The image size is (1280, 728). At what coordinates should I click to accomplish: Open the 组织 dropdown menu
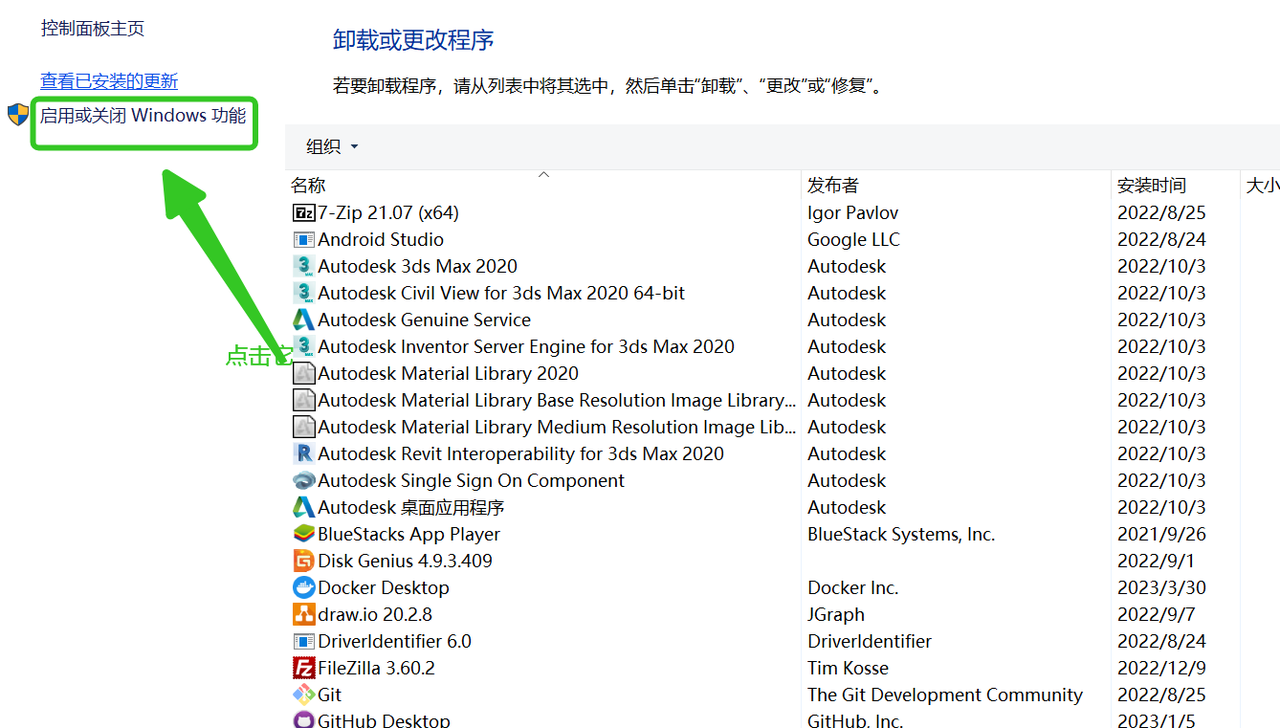point(332,147)
